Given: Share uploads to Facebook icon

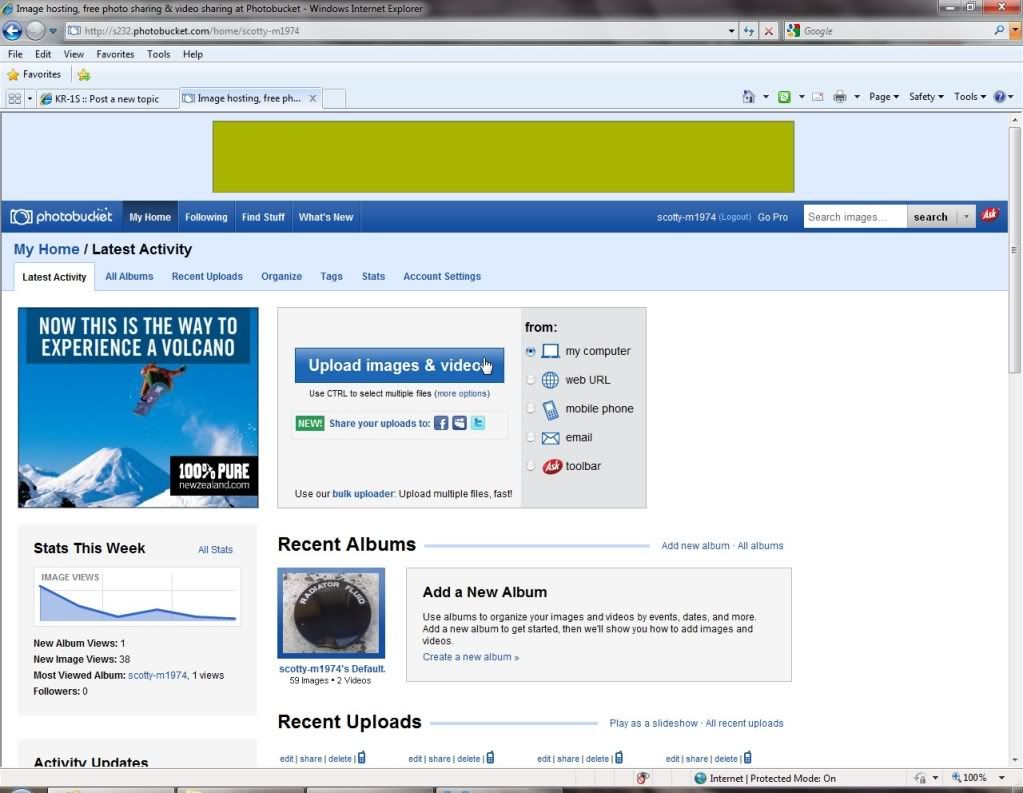Looking at the screenshot, I should (441, 423).
